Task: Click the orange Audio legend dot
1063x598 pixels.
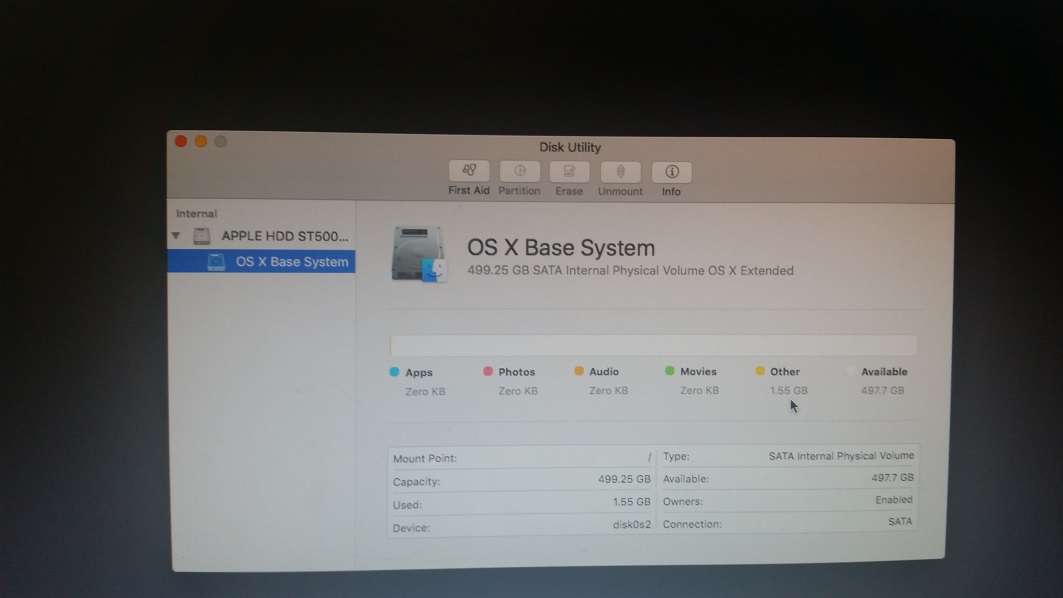Action: coord(579,371)
